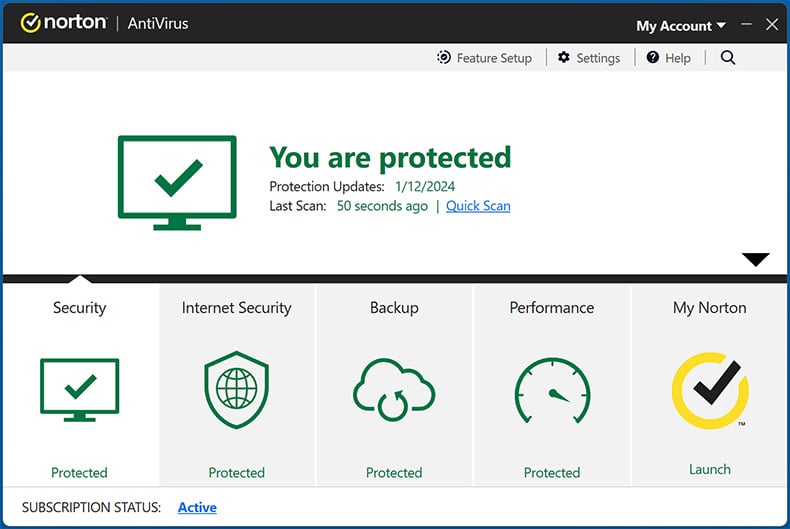Select the My Norton tab
The width and height of the screenshot is (790, 529).
point(709,385)
